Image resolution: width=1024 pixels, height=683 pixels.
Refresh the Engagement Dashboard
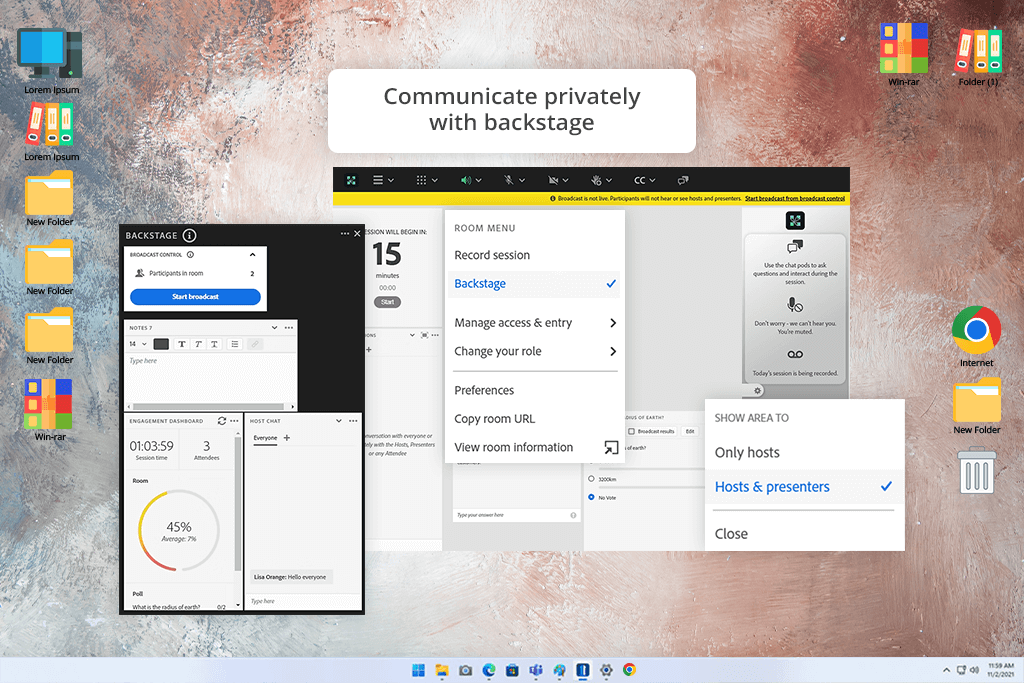click(221, 422)
